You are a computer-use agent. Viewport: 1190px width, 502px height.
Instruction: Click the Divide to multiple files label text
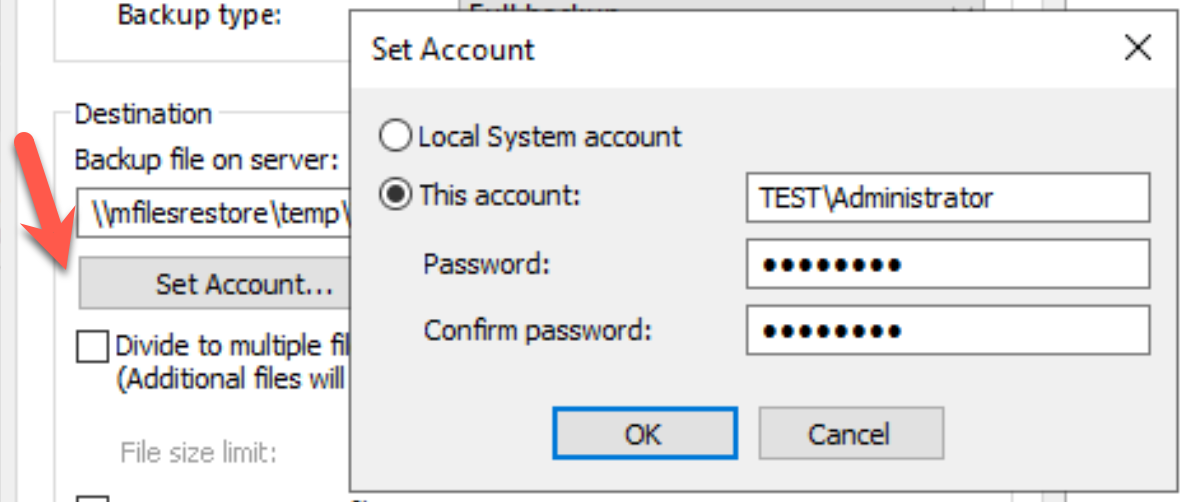231,346
